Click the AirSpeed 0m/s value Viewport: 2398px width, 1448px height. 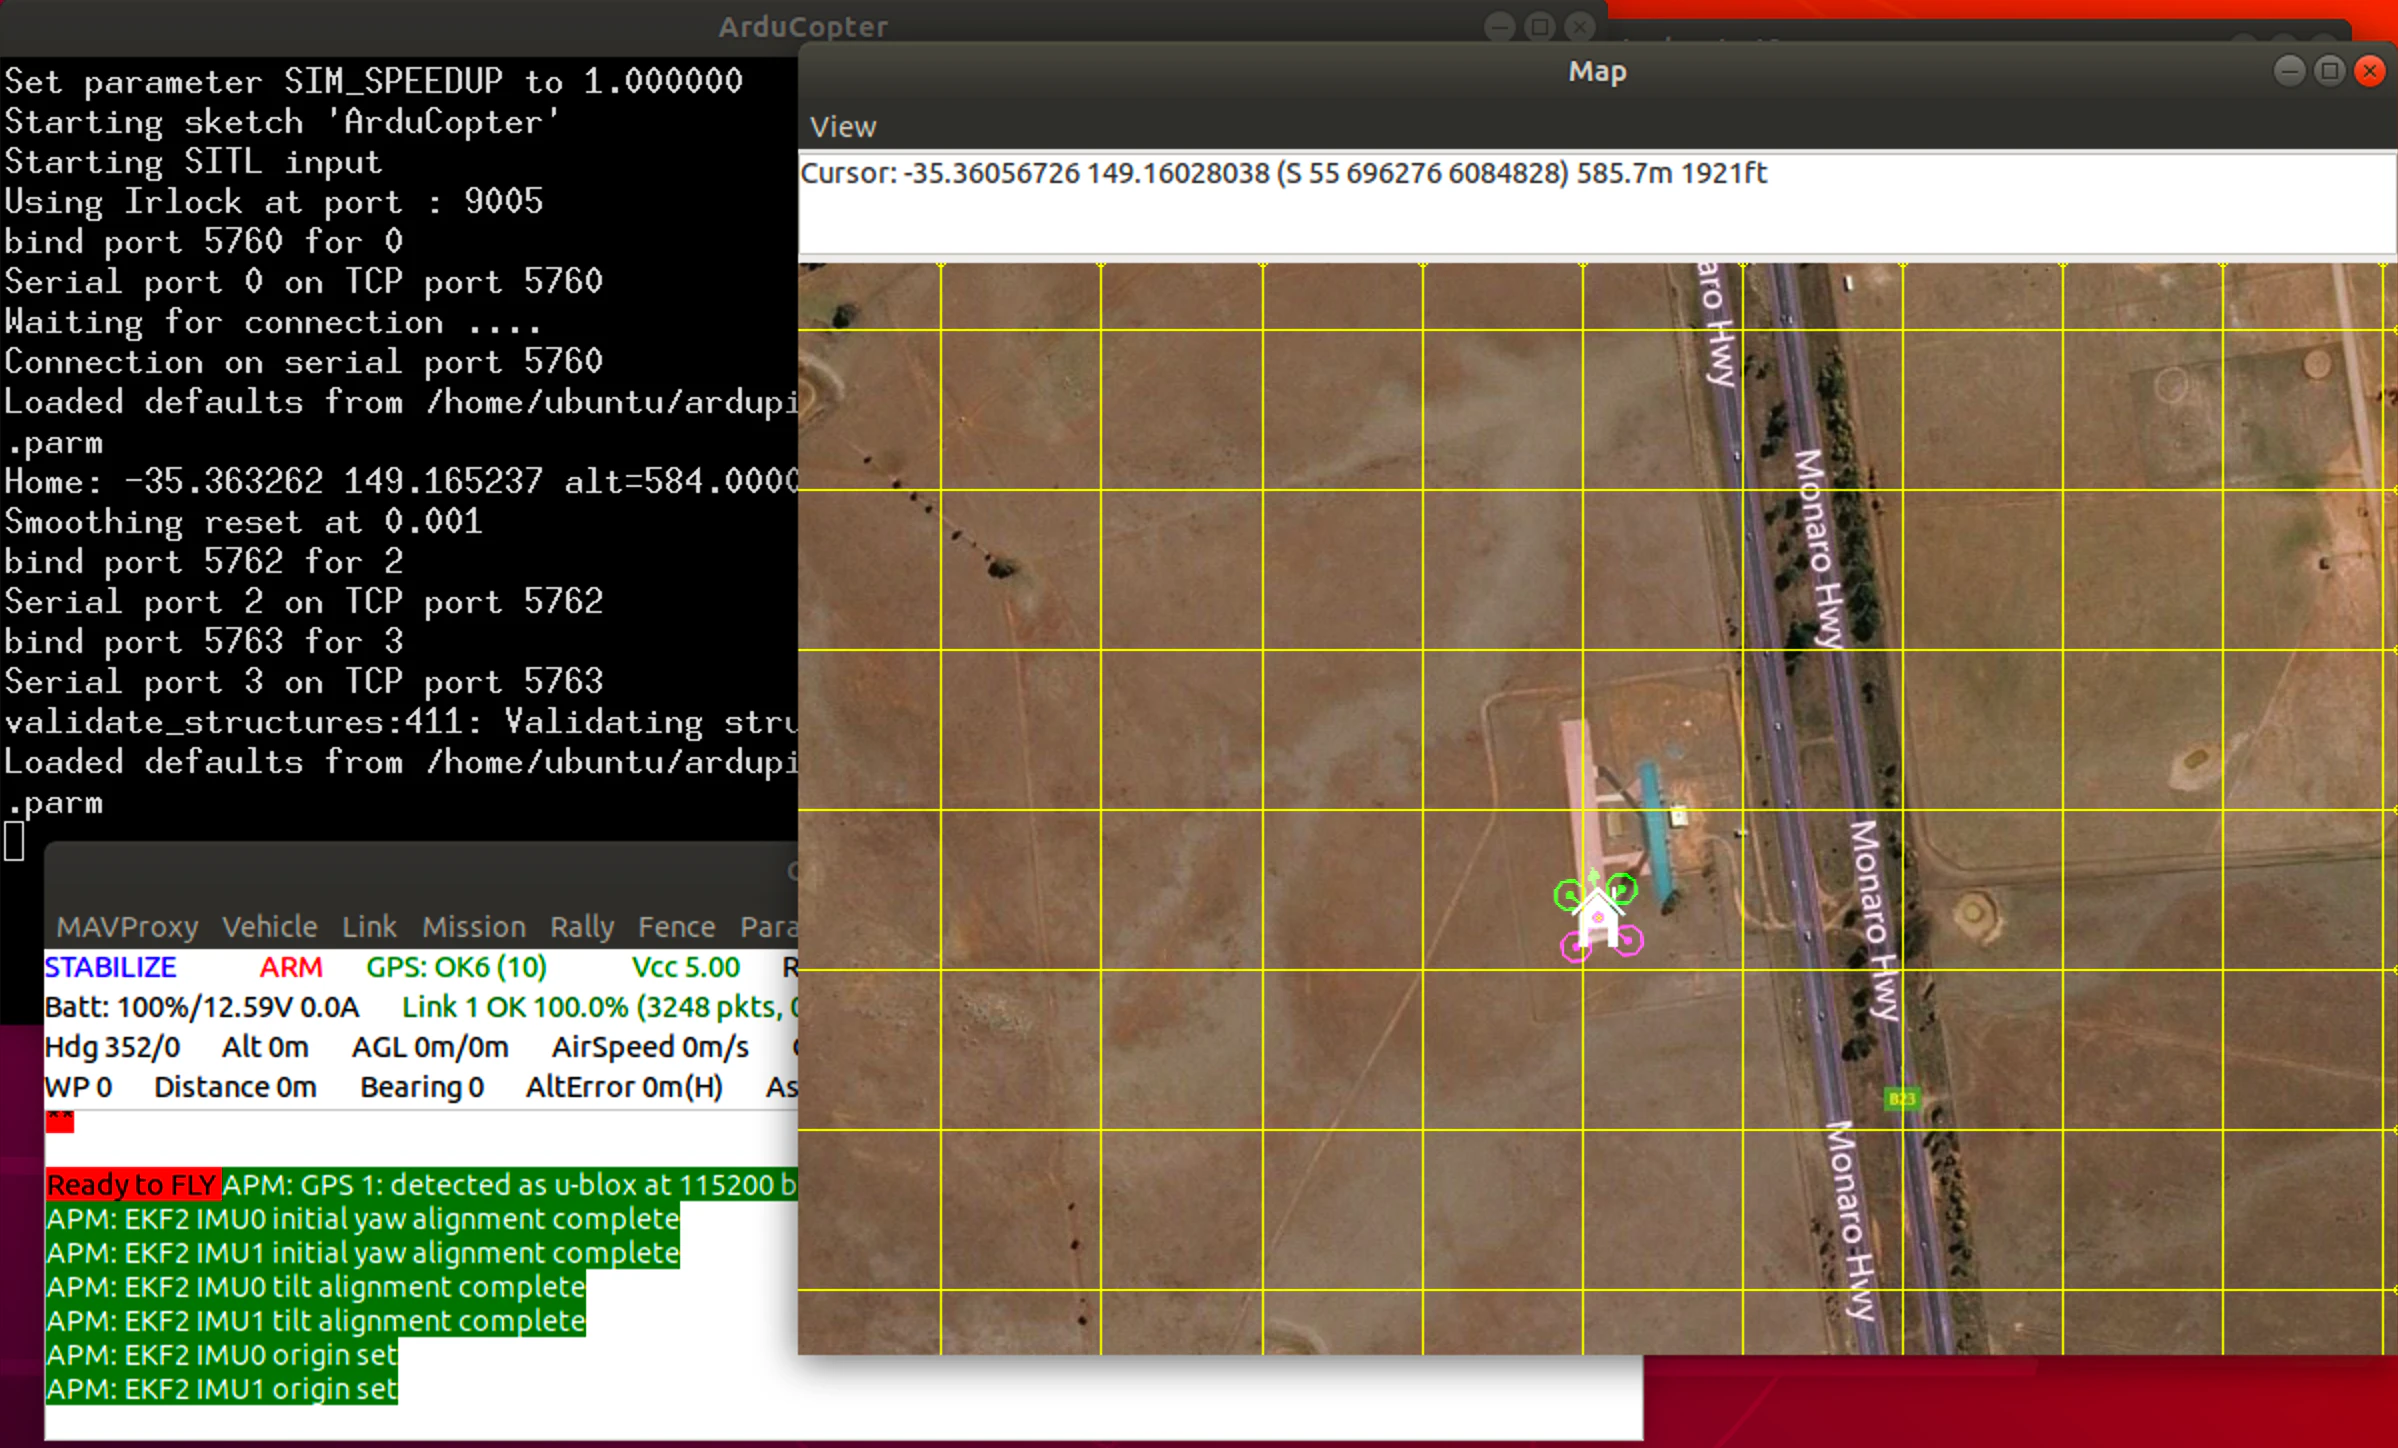650,1047
